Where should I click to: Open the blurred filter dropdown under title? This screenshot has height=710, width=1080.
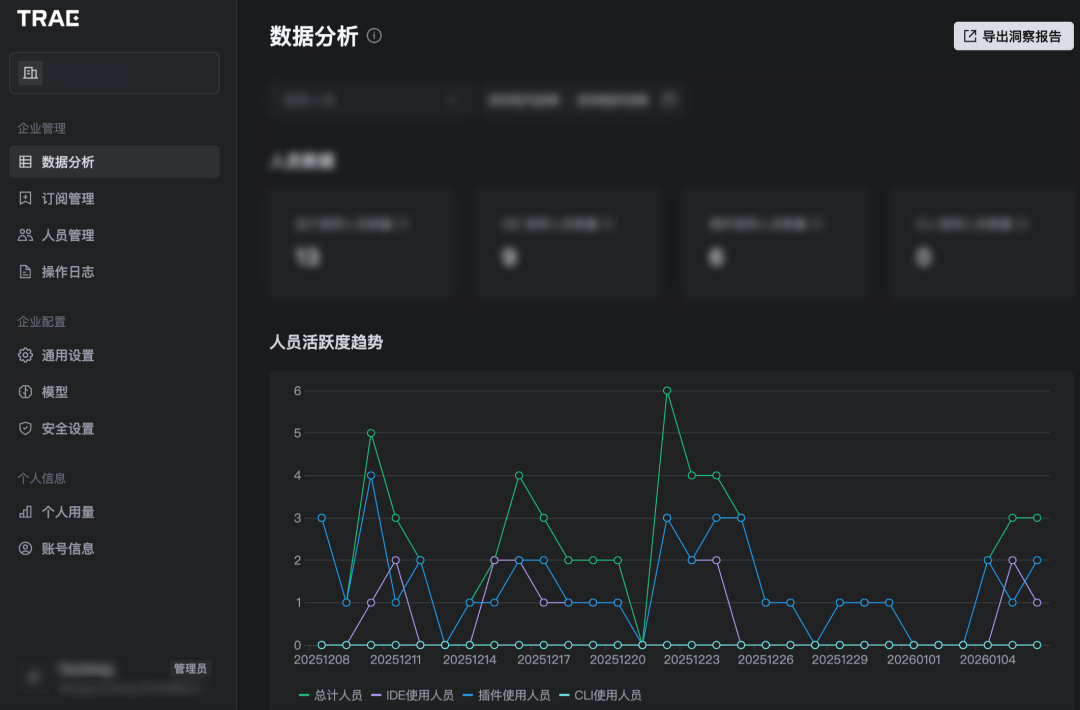(x=371, y=100)
